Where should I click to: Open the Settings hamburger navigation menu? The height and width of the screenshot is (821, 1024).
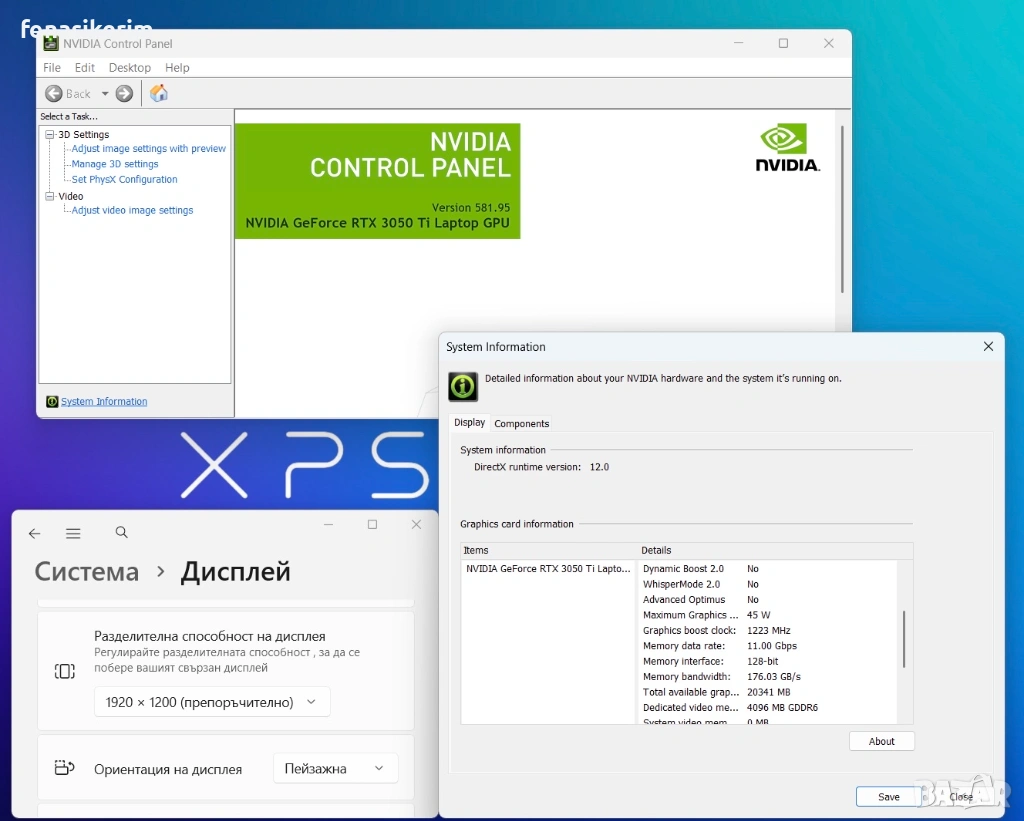73,534
